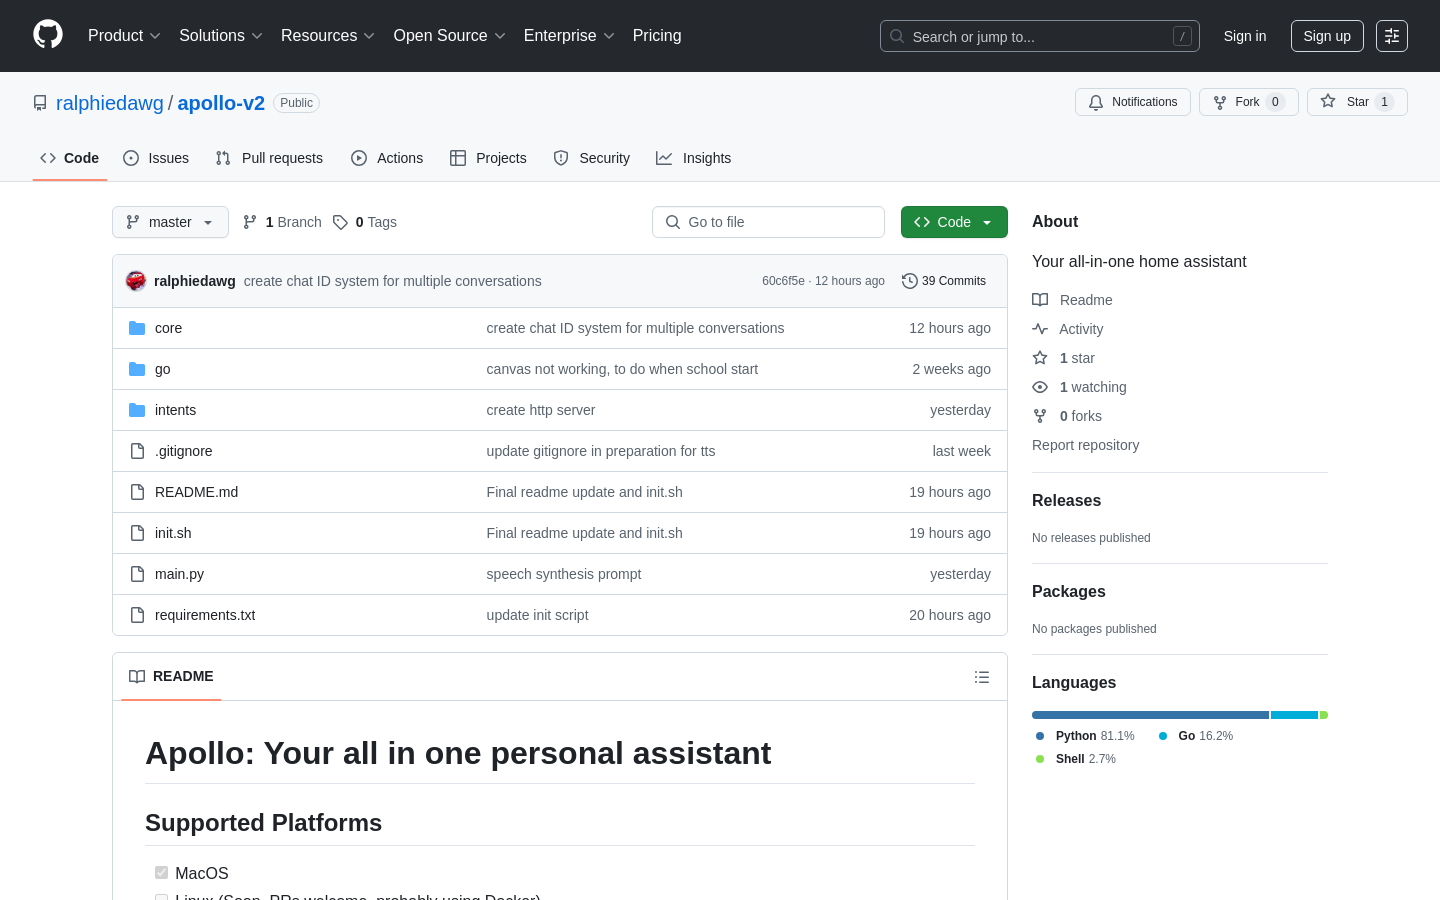
Task: Click the repository icon beside ralphiedawg
Action: 40,103
